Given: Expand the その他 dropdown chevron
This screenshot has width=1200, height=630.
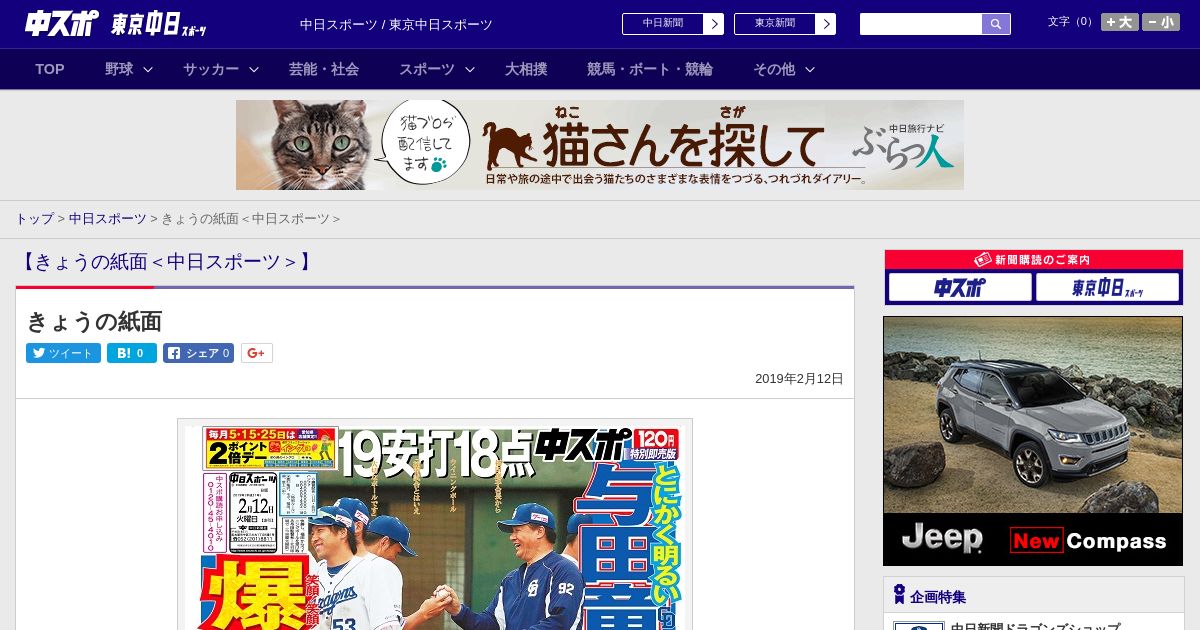Looking at the screenshot, I should click(810, 69).
